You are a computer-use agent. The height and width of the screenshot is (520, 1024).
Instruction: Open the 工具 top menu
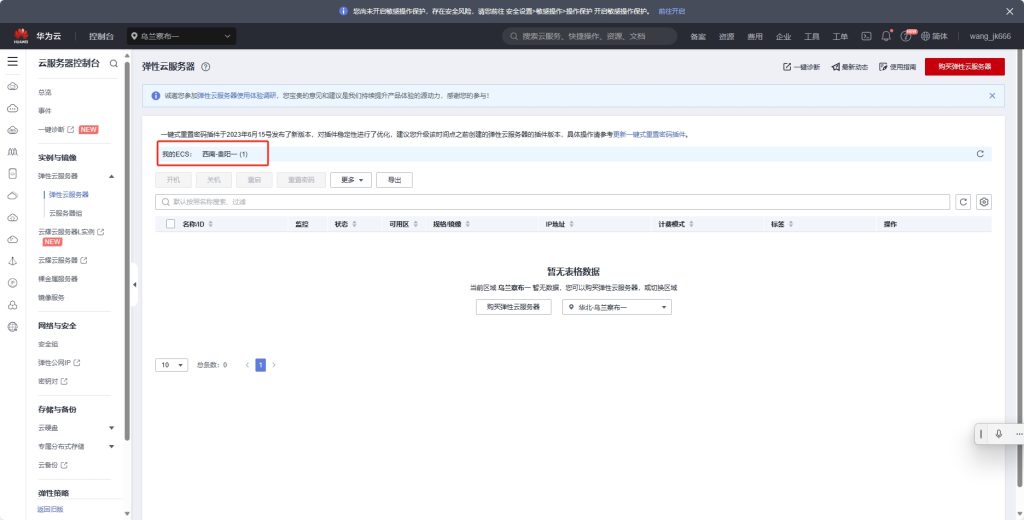pyautogui.click(x=812, y=37)
